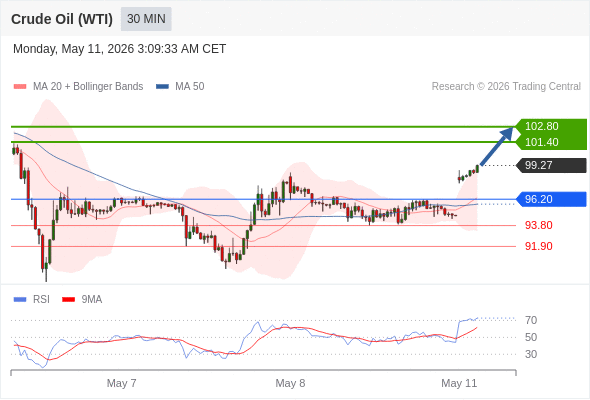Click the 91.90 support level label
This screenshot has height=400, width=590.
coord(538,246)
